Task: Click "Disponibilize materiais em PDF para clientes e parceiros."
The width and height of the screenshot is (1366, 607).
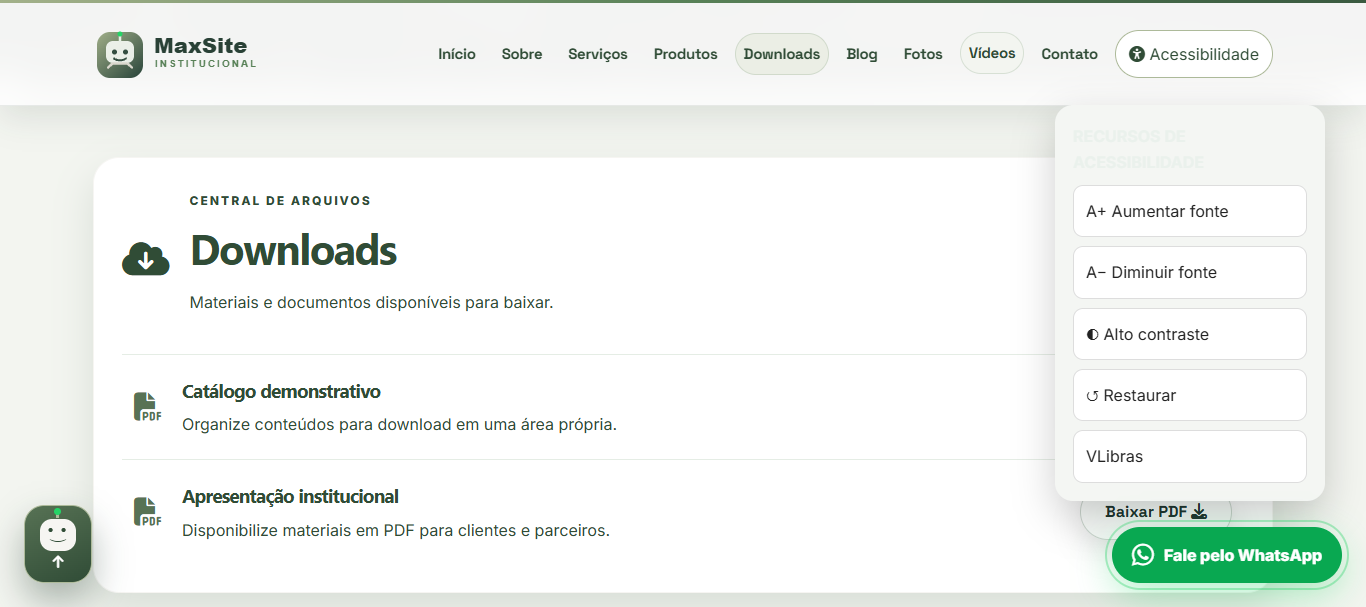Action: (396, 530)
